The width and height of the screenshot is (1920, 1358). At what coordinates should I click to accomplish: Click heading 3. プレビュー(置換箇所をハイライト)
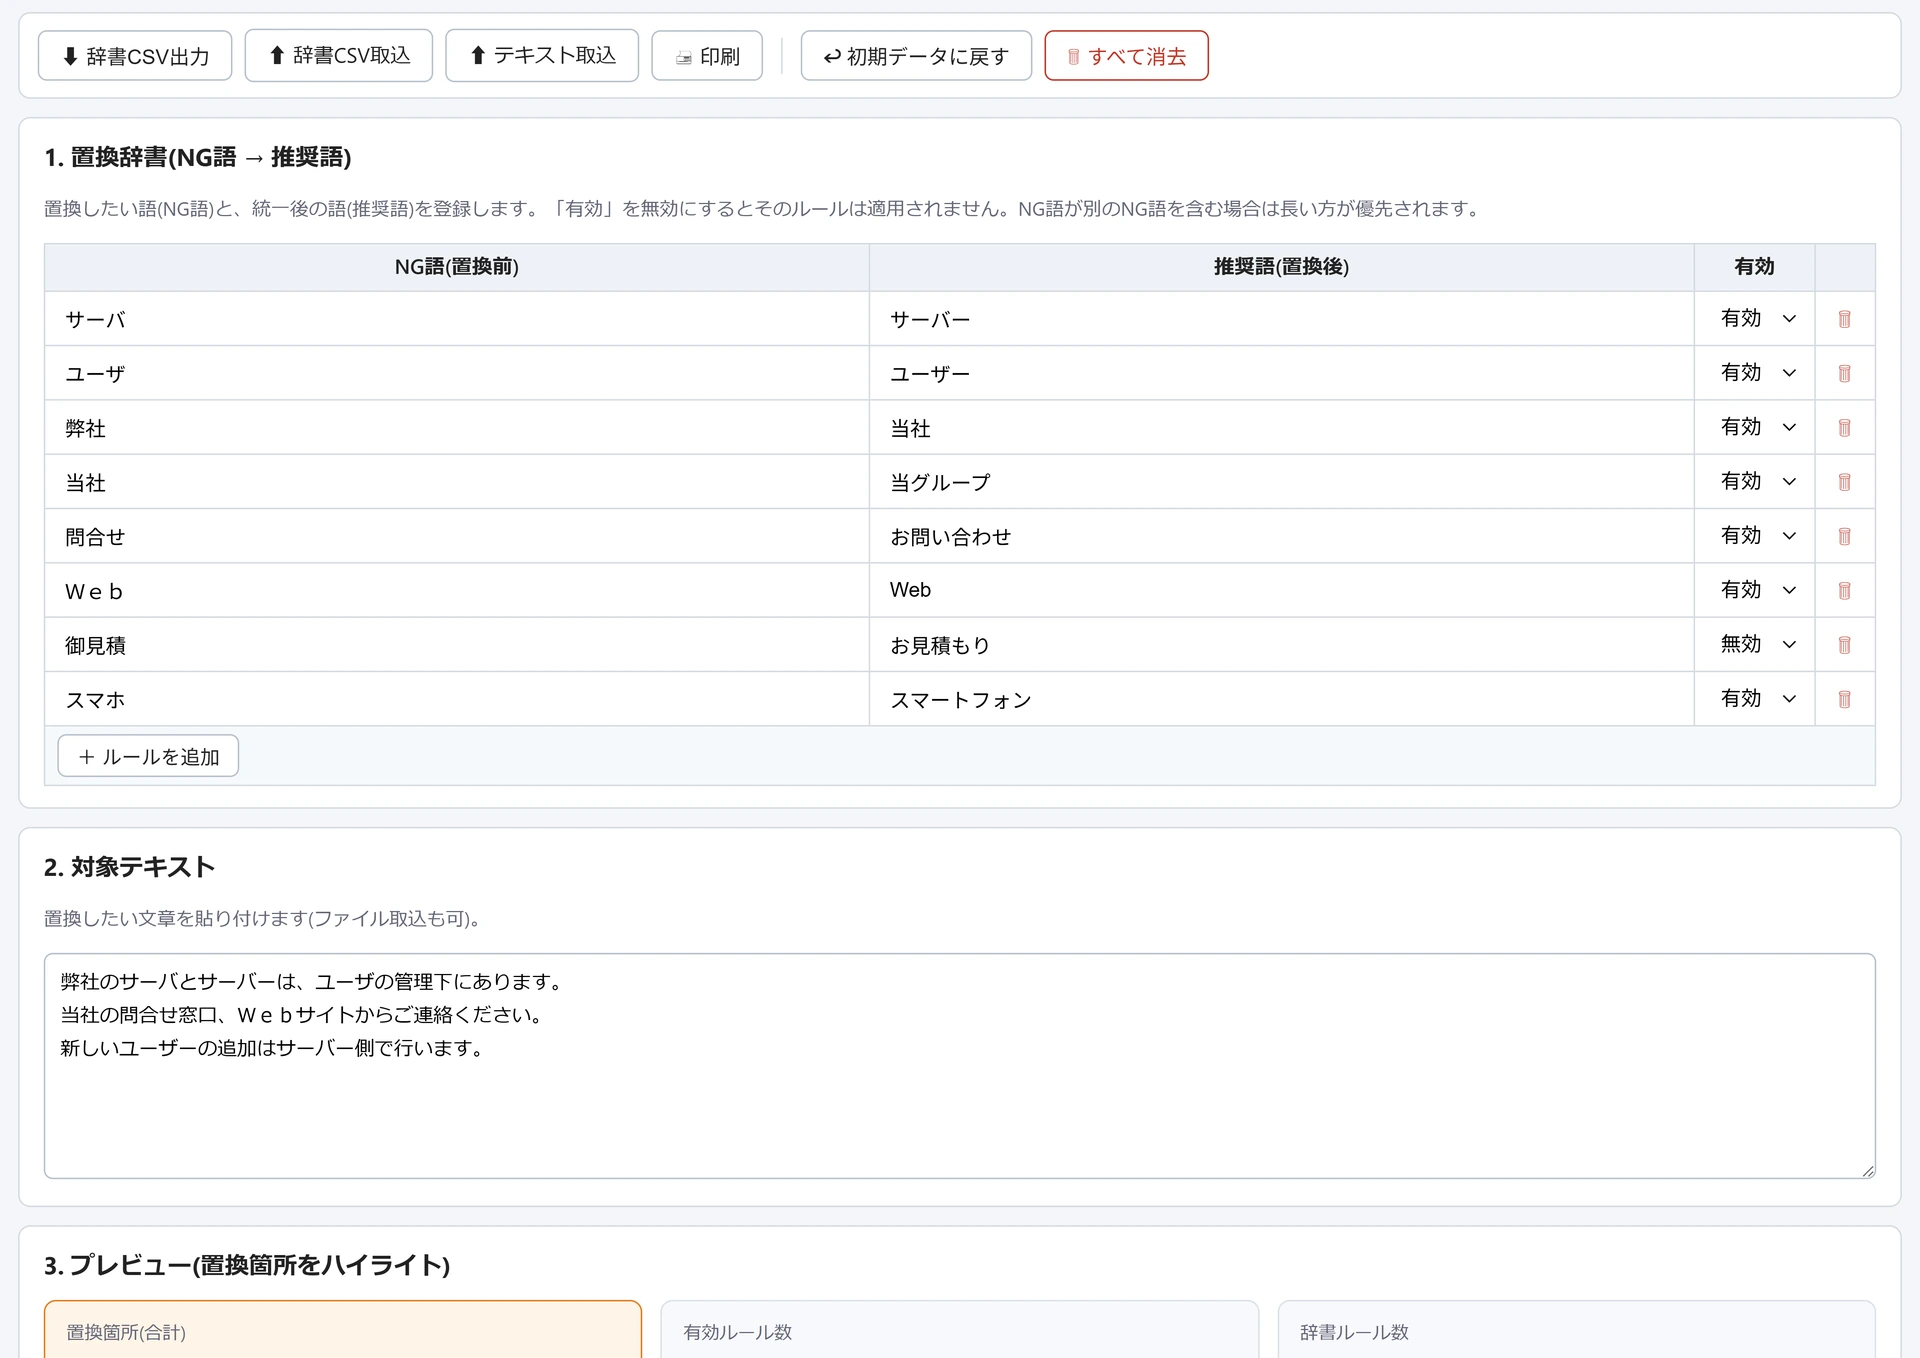pyautogui.click(x=247, y=1265)
